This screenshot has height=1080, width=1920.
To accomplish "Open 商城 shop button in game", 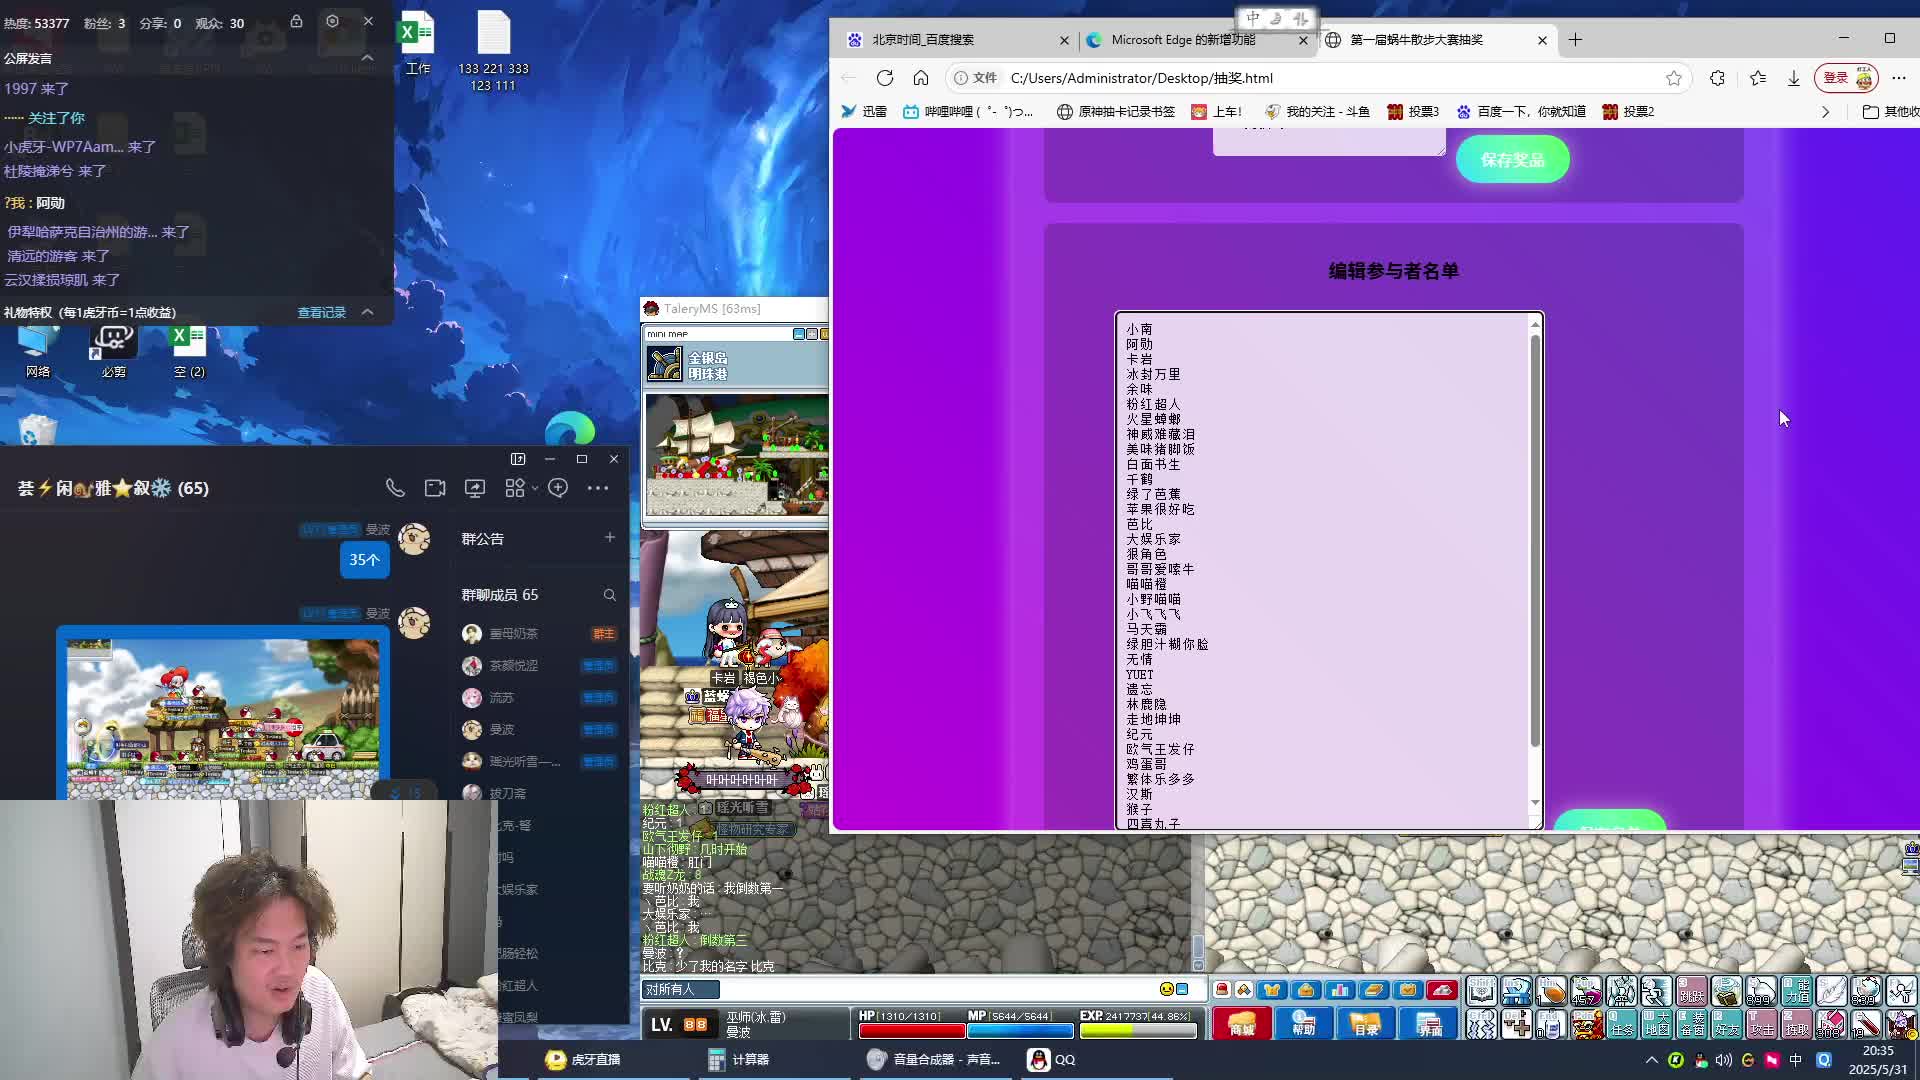I will tap(1241, 1024).
